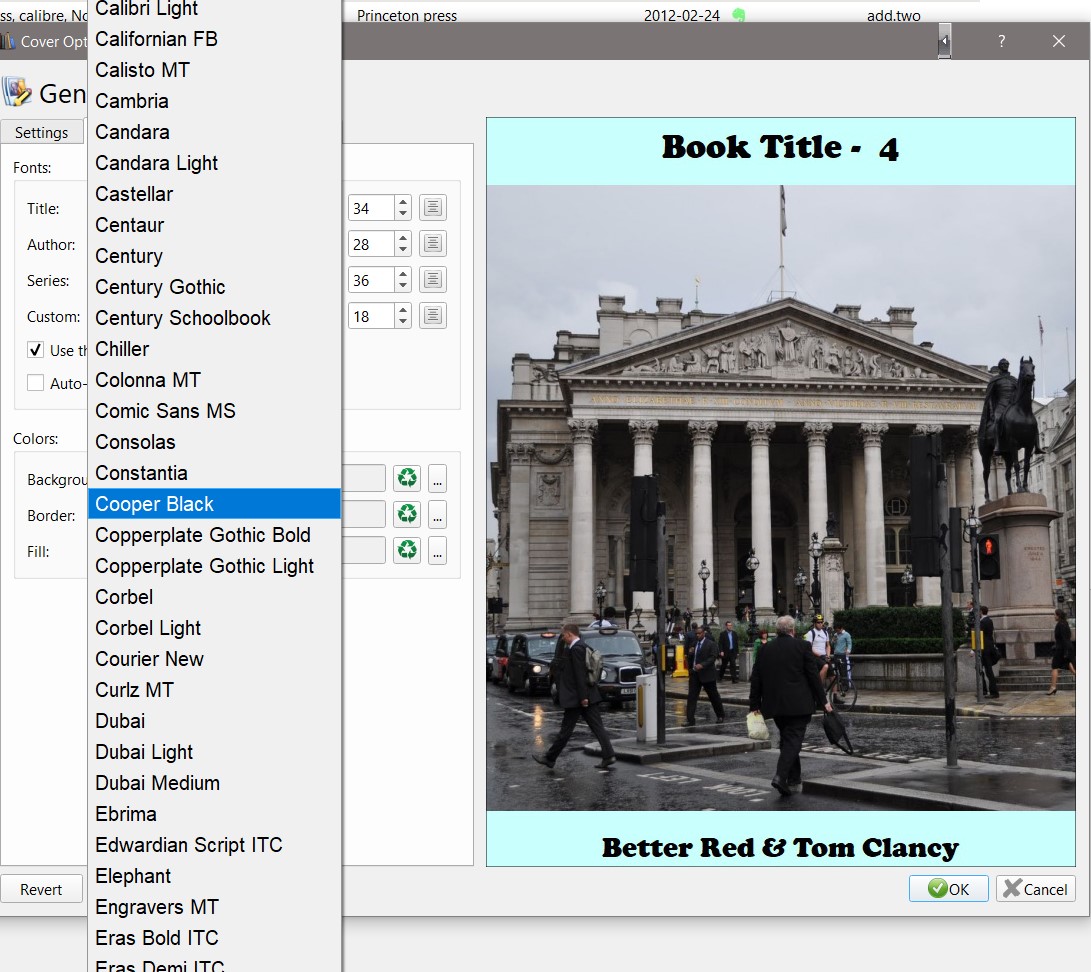
Task: Reset Background color with green recycle icon
Action: pos(407,478)
